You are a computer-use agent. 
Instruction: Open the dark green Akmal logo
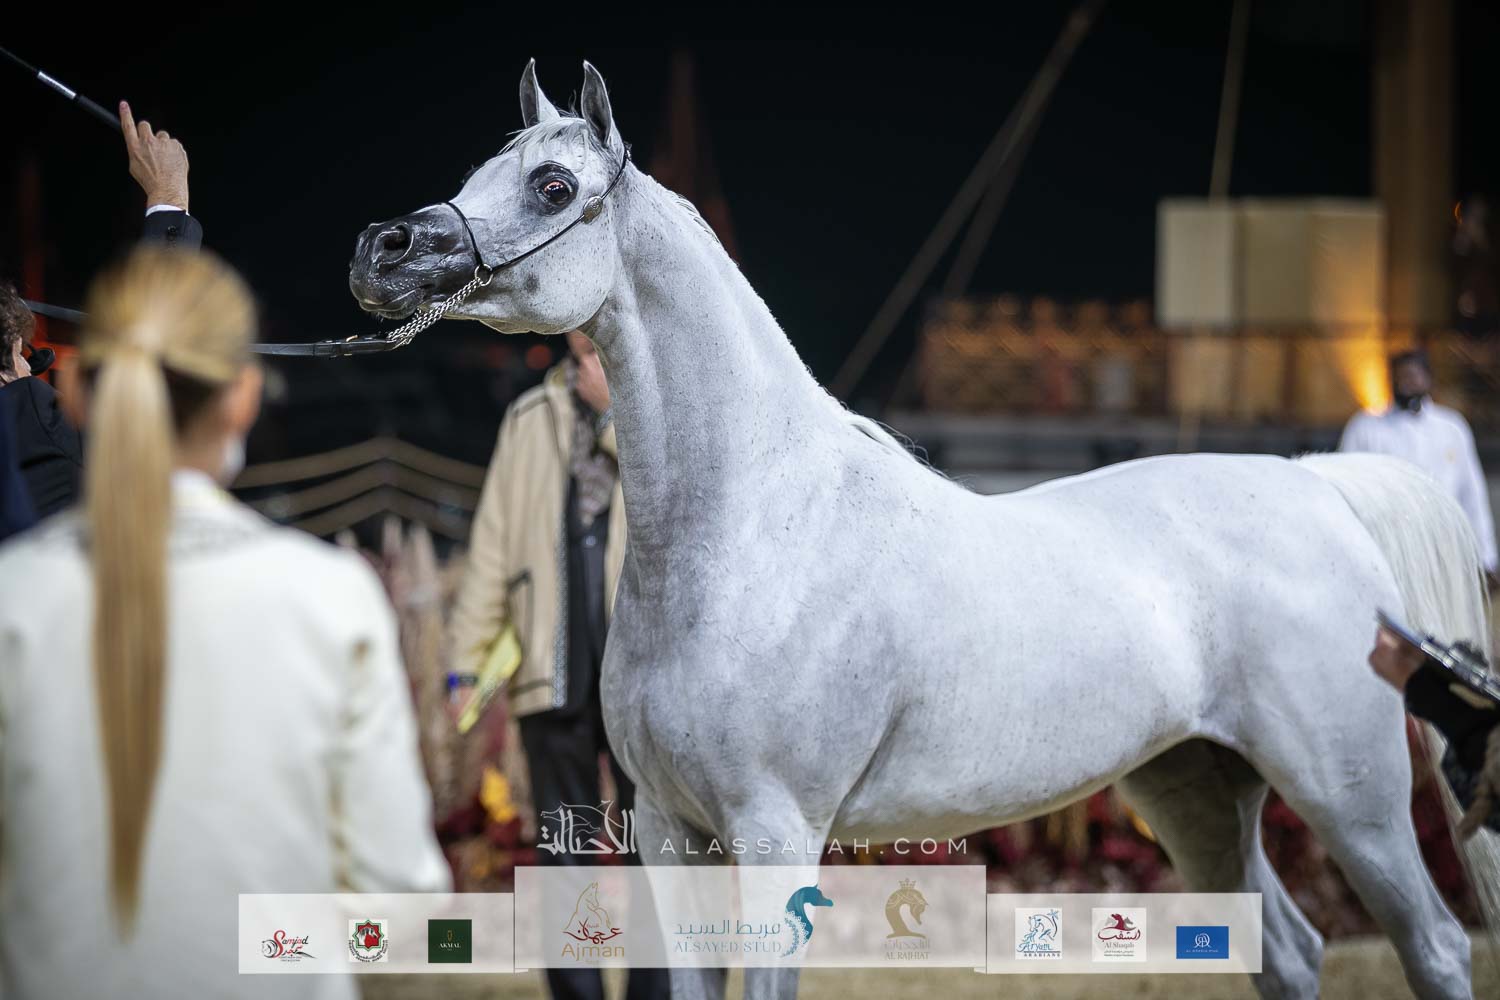449,941
